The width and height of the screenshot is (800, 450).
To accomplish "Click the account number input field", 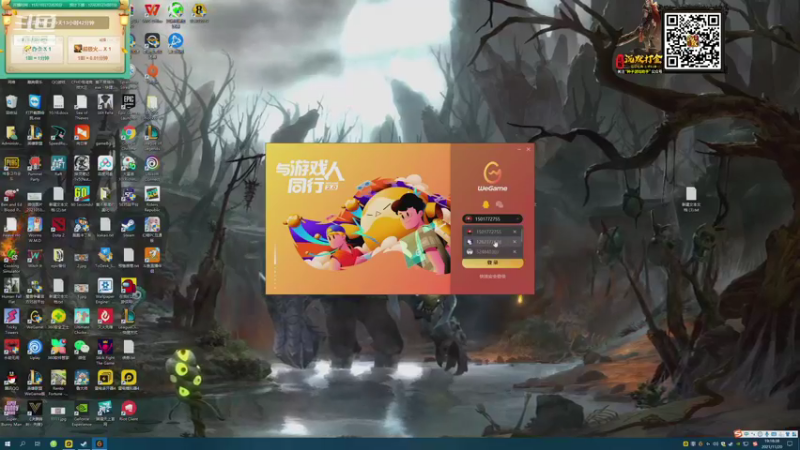I will 492,219.
